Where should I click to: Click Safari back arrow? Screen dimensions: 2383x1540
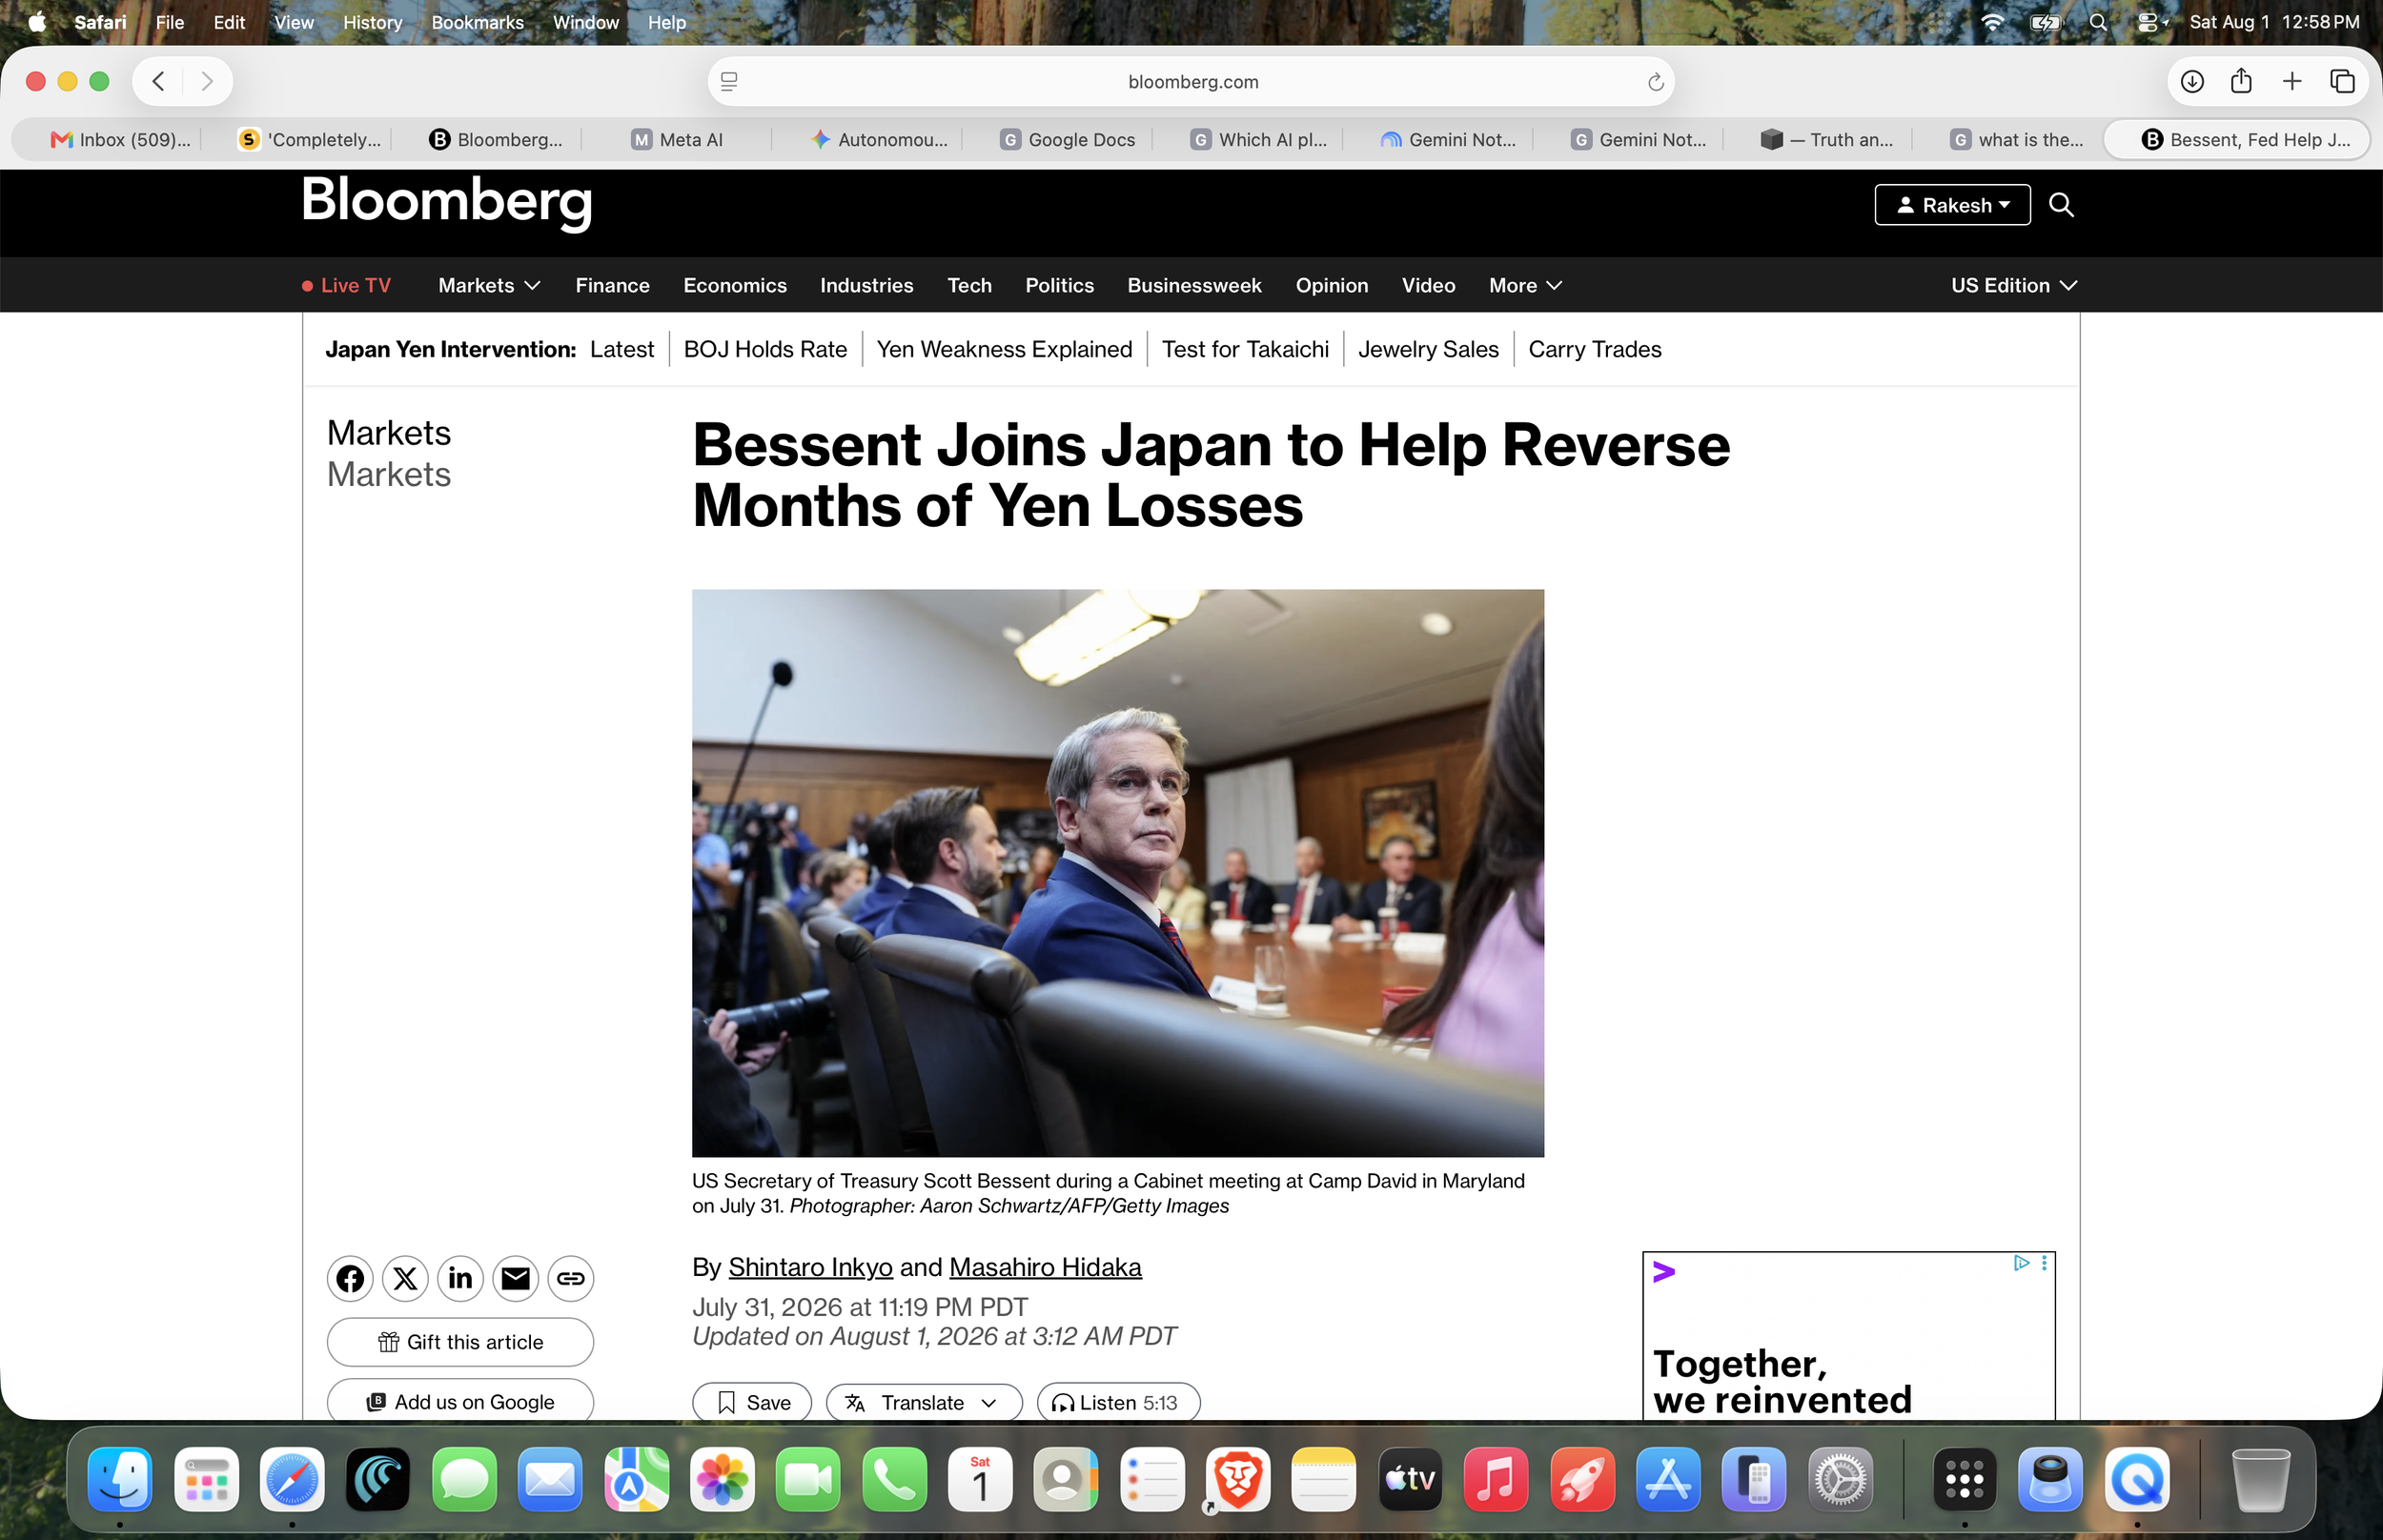pyautogui.click(x=158, y=81)
